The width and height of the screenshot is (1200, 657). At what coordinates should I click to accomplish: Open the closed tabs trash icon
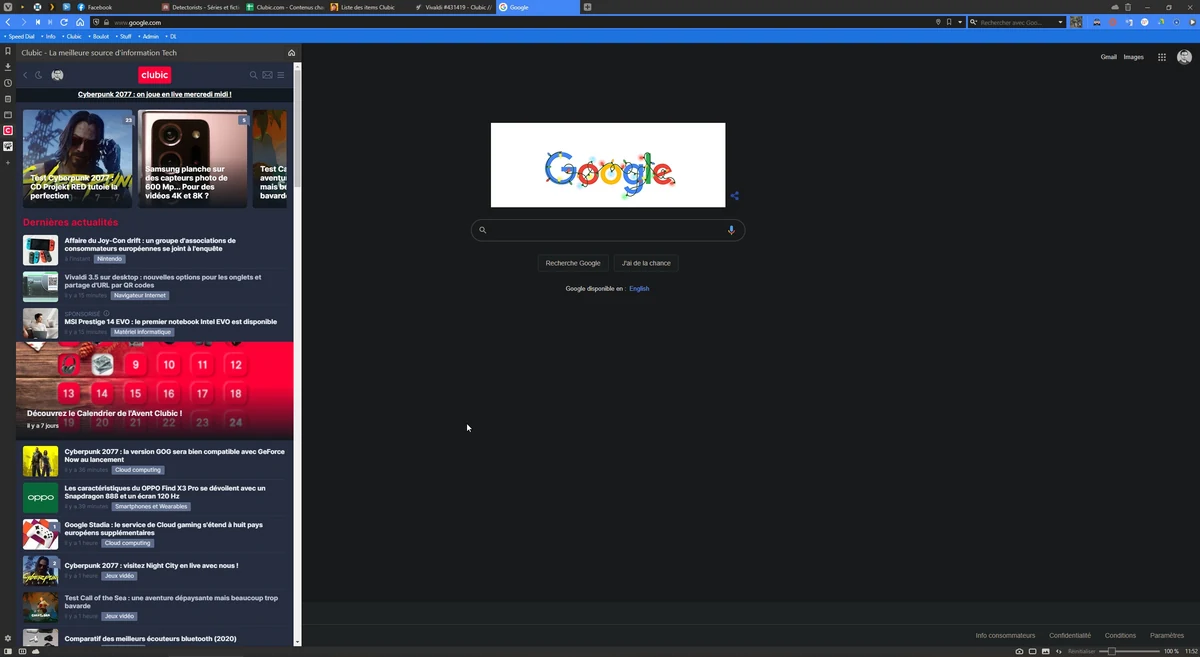1128,7
